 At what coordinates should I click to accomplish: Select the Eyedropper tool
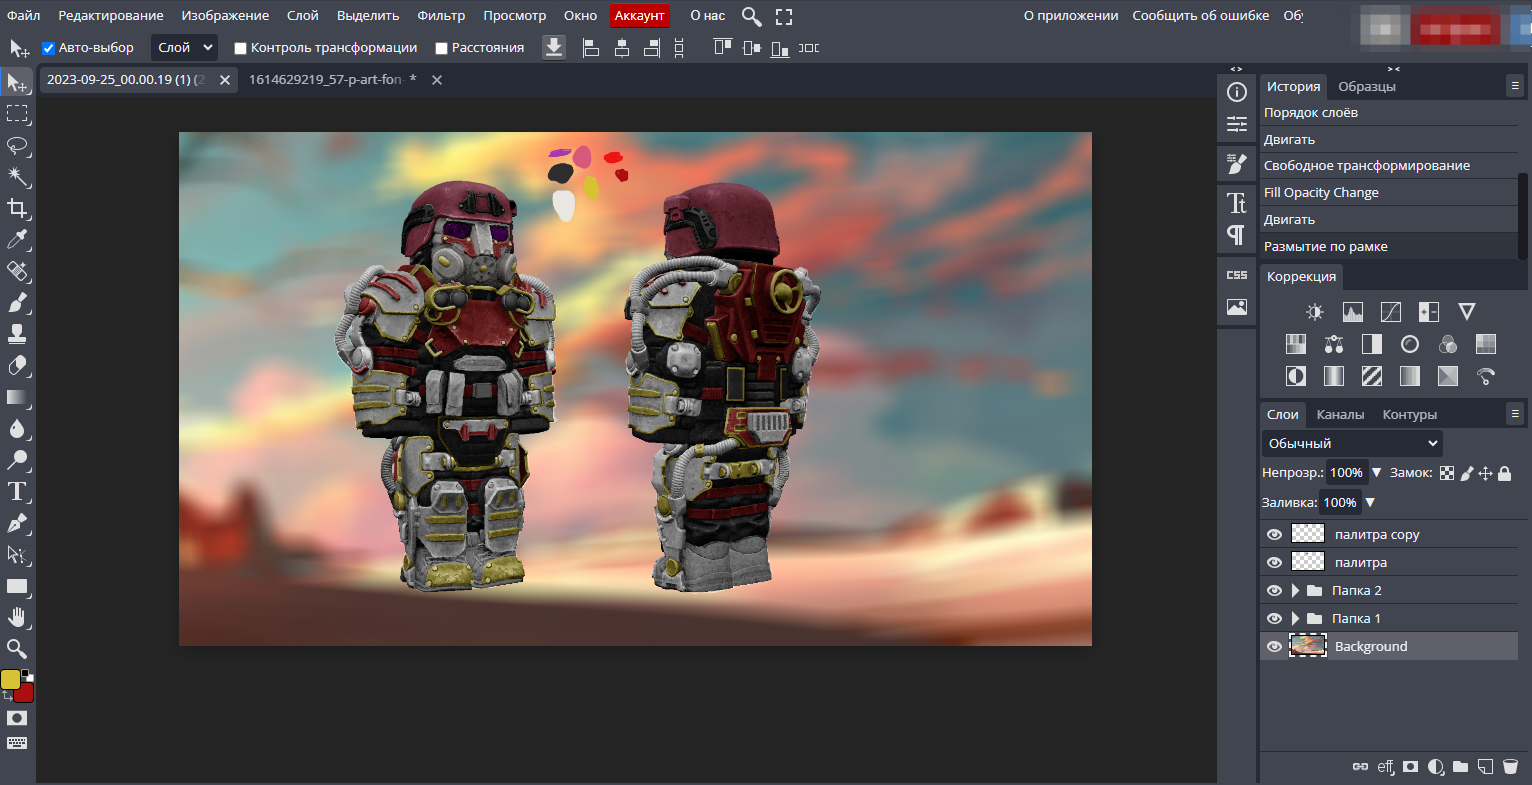(17, 240)
